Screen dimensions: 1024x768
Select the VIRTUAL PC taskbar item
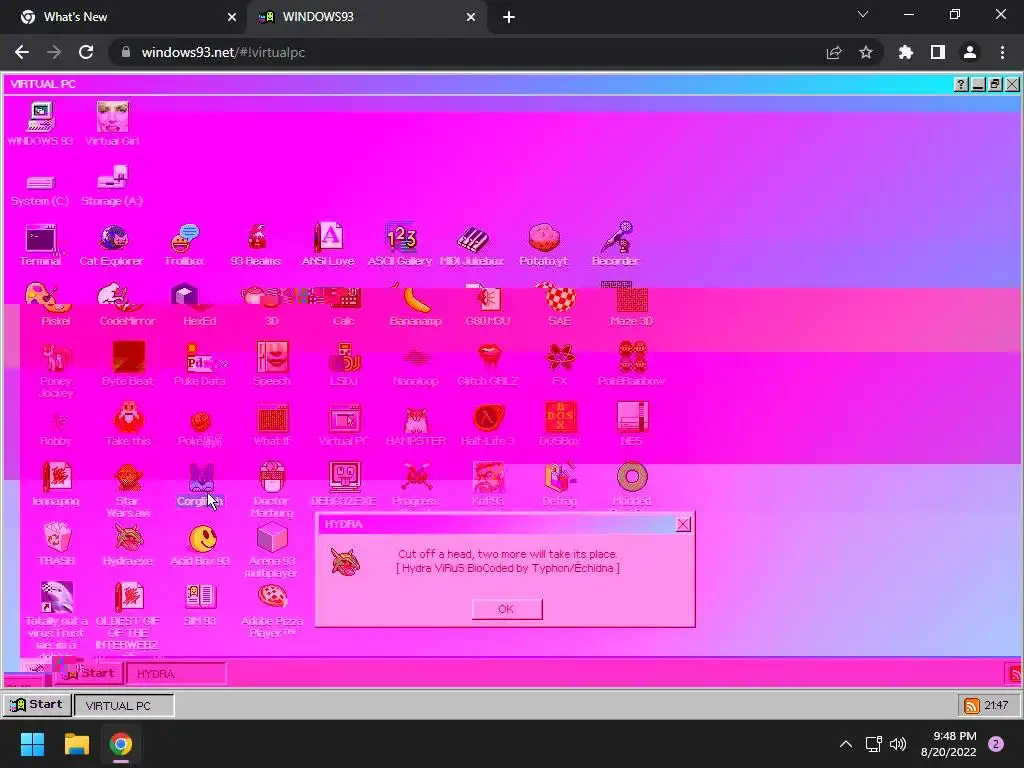coord(124,705)
